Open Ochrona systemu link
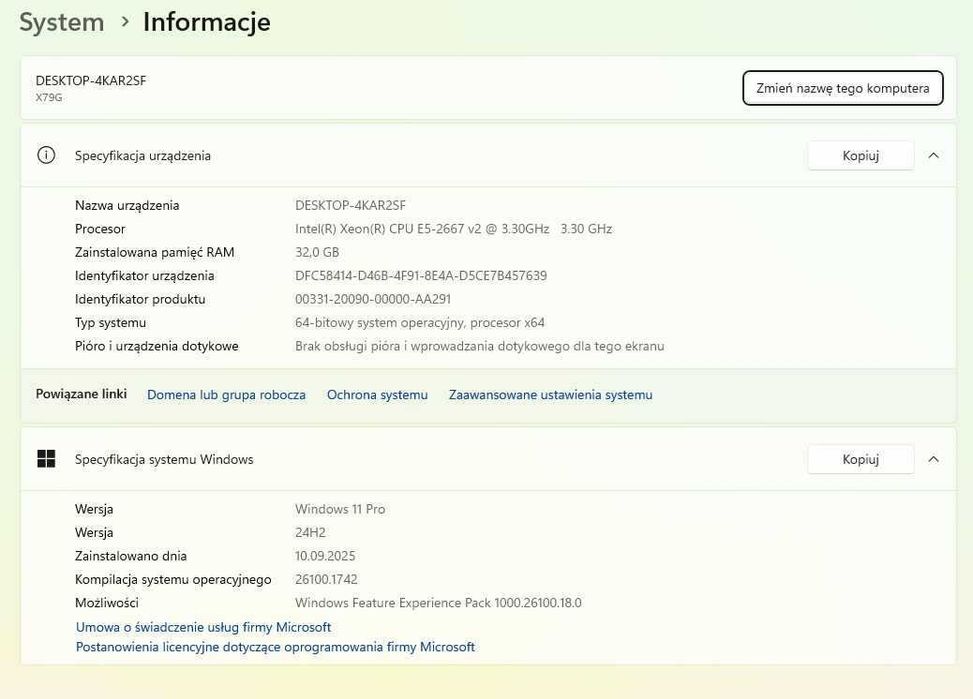Viewport: 973px width, 699px height. click(377, 395)
